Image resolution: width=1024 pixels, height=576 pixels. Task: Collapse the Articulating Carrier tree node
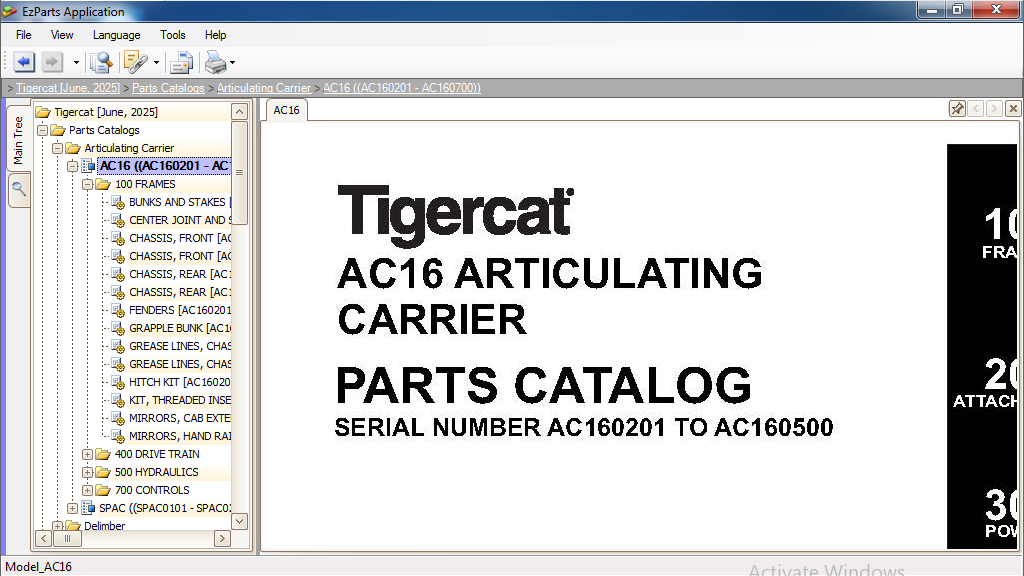click(57, 148)
